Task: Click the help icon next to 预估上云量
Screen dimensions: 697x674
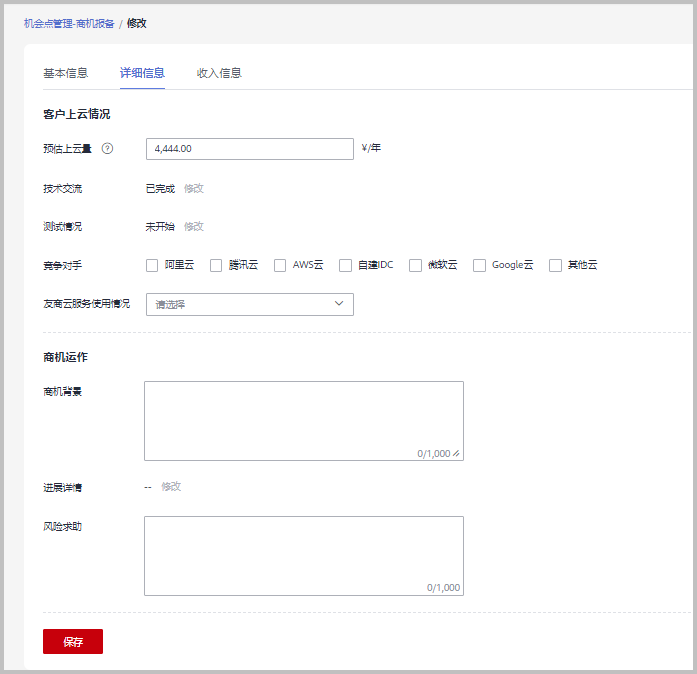Action: (107, 148)
